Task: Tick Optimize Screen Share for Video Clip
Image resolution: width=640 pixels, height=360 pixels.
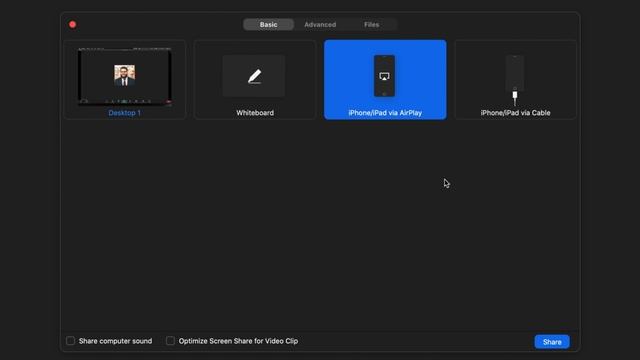Action: click(170, 340)
